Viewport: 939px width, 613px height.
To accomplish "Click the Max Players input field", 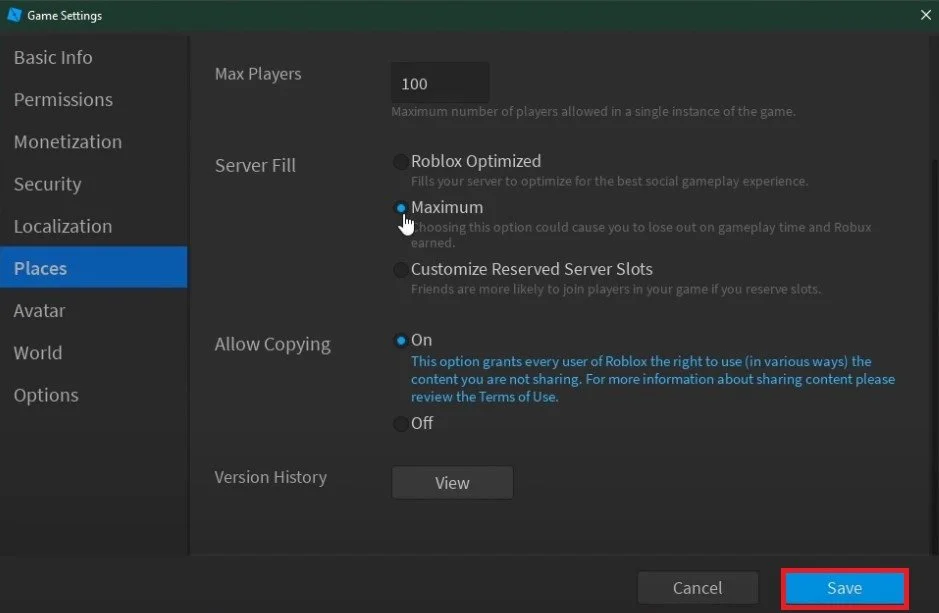I will (x=440, y=83).
